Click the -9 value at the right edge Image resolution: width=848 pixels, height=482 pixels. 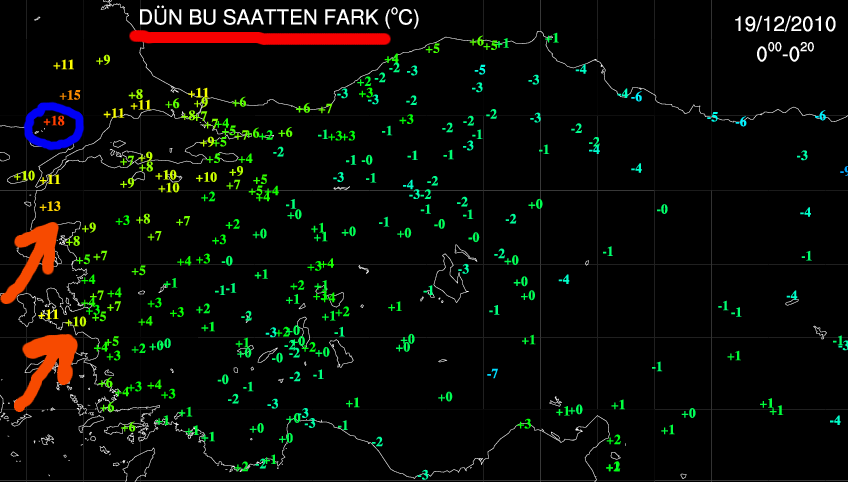(843, 170)
